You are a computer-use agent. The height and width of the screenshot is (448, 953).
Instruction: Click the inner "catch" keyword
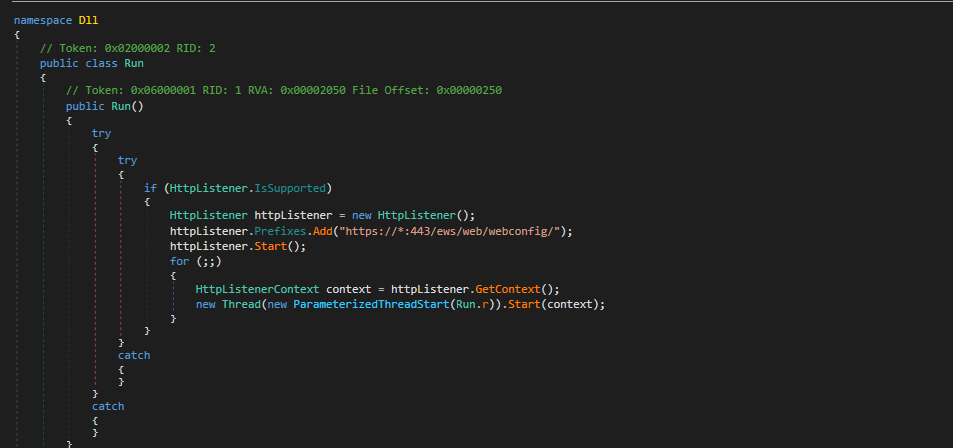[134, 355]
